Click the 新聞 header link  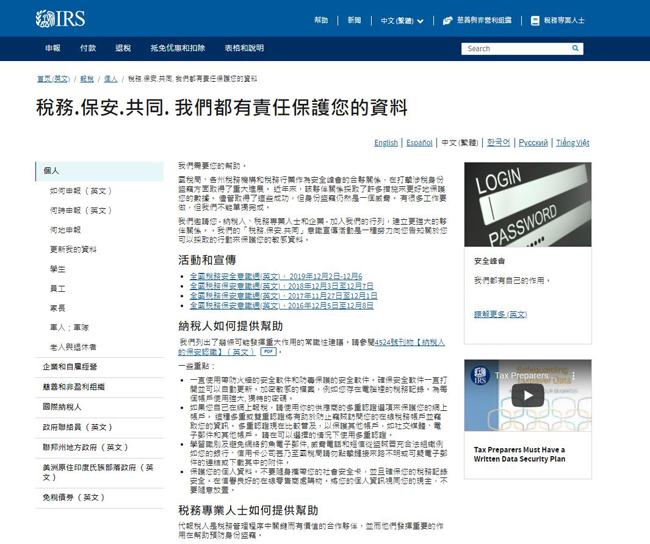pyautogui.click(x=354, y=20)
